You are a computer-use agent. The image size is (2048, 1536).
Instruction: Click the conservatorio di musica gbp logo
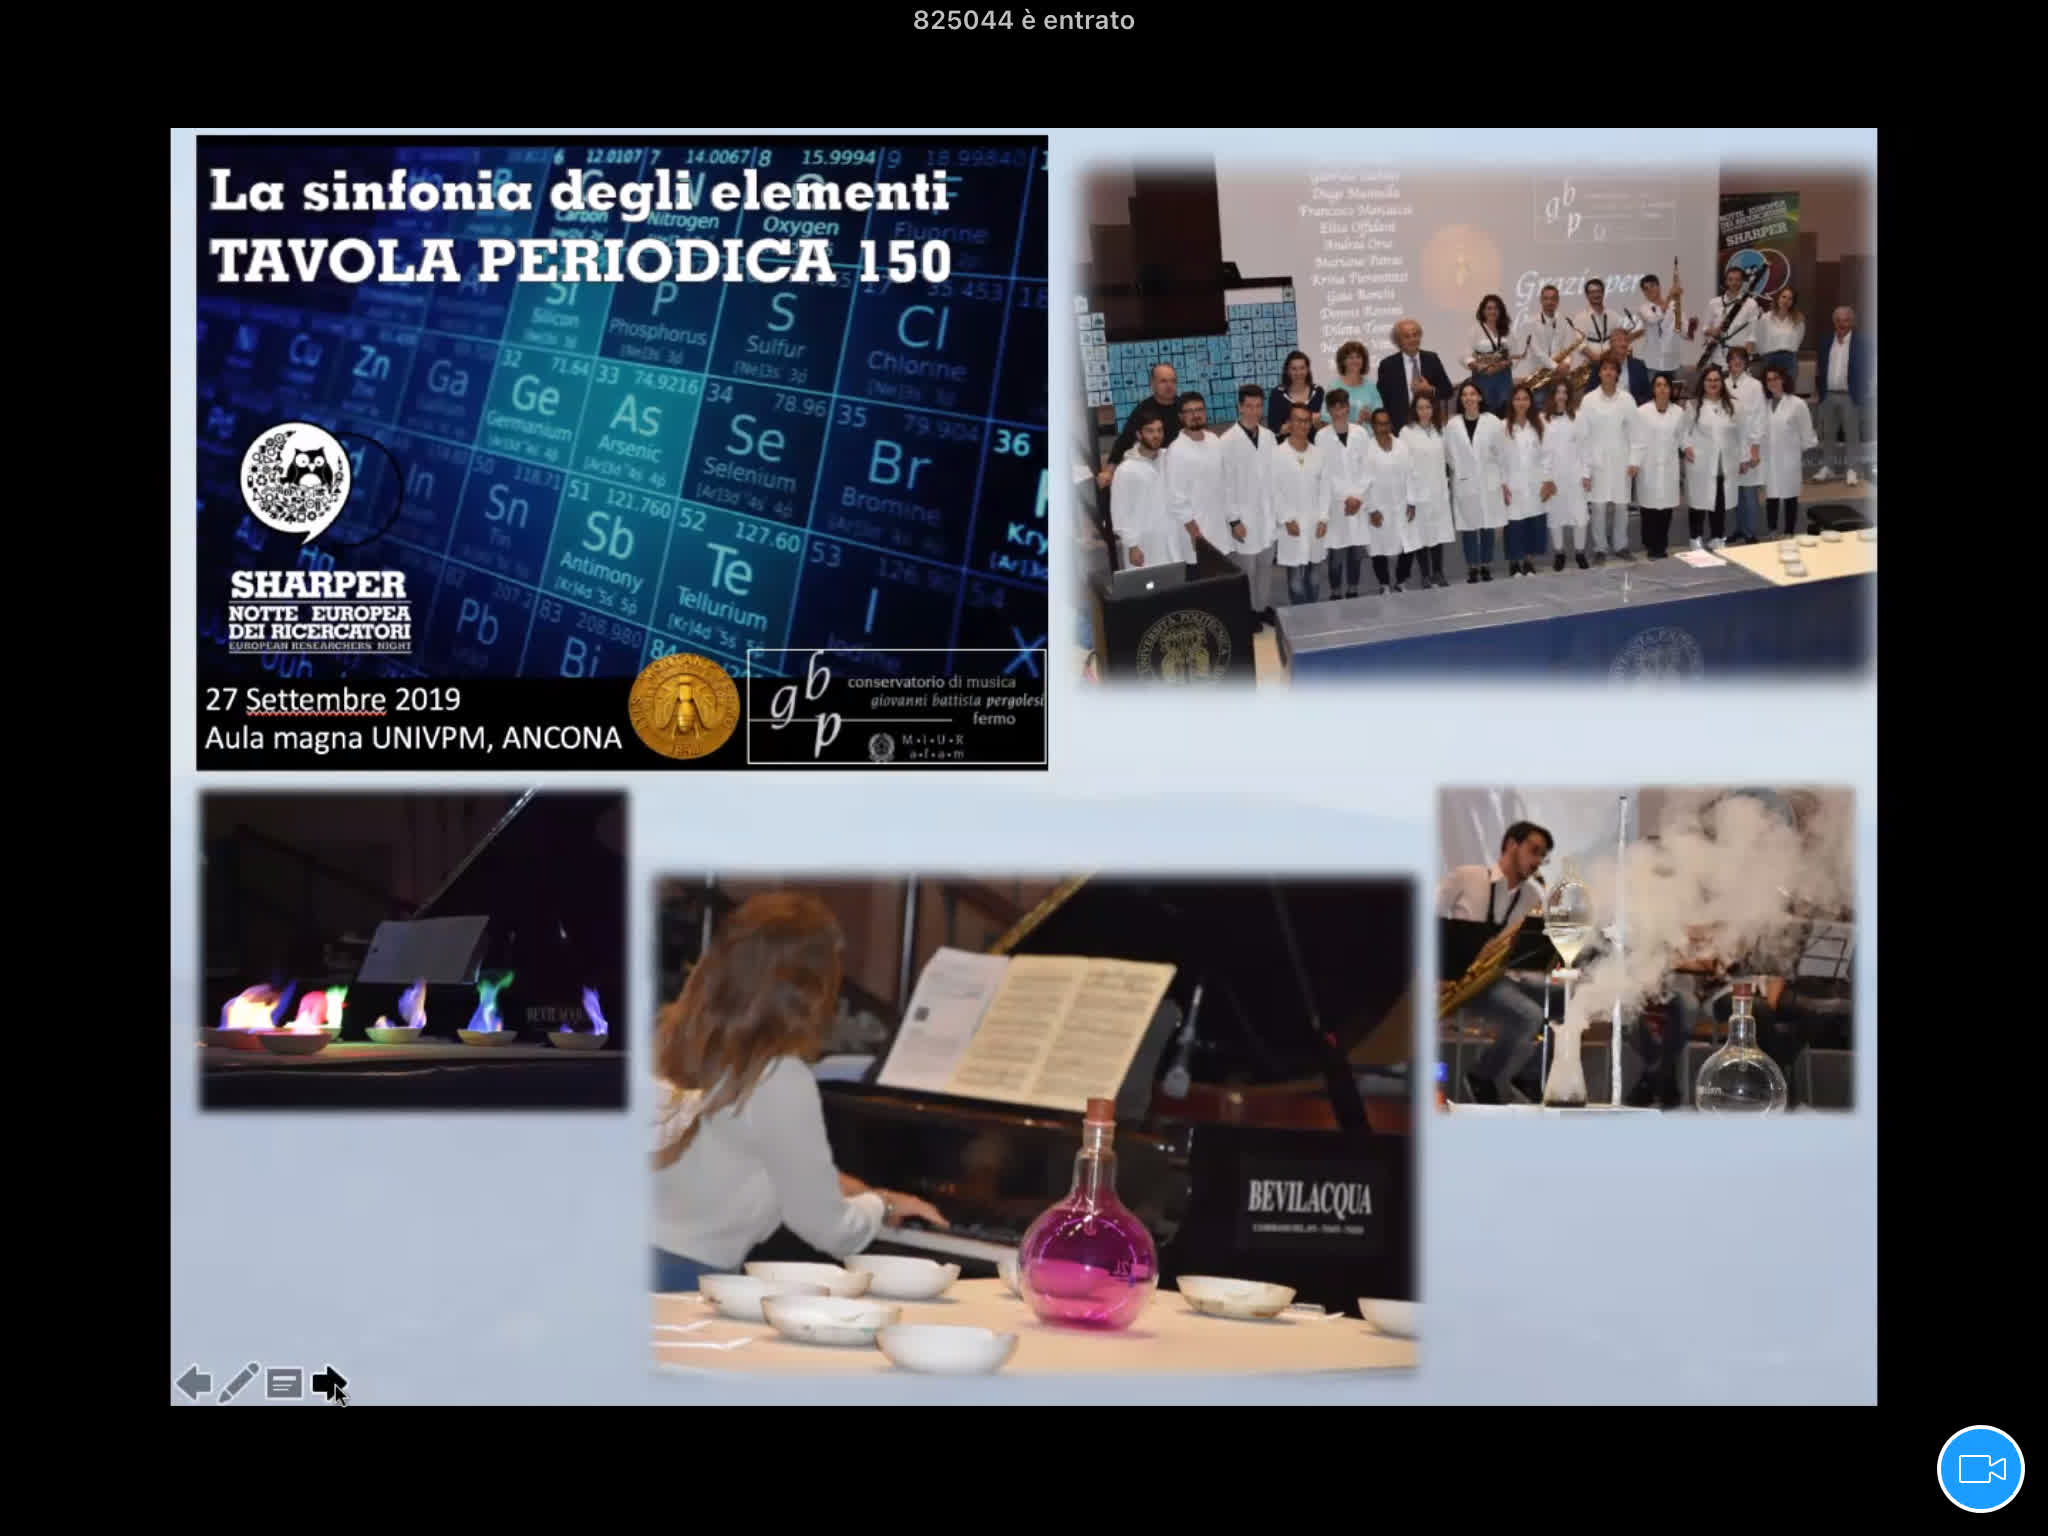[897, 707]
